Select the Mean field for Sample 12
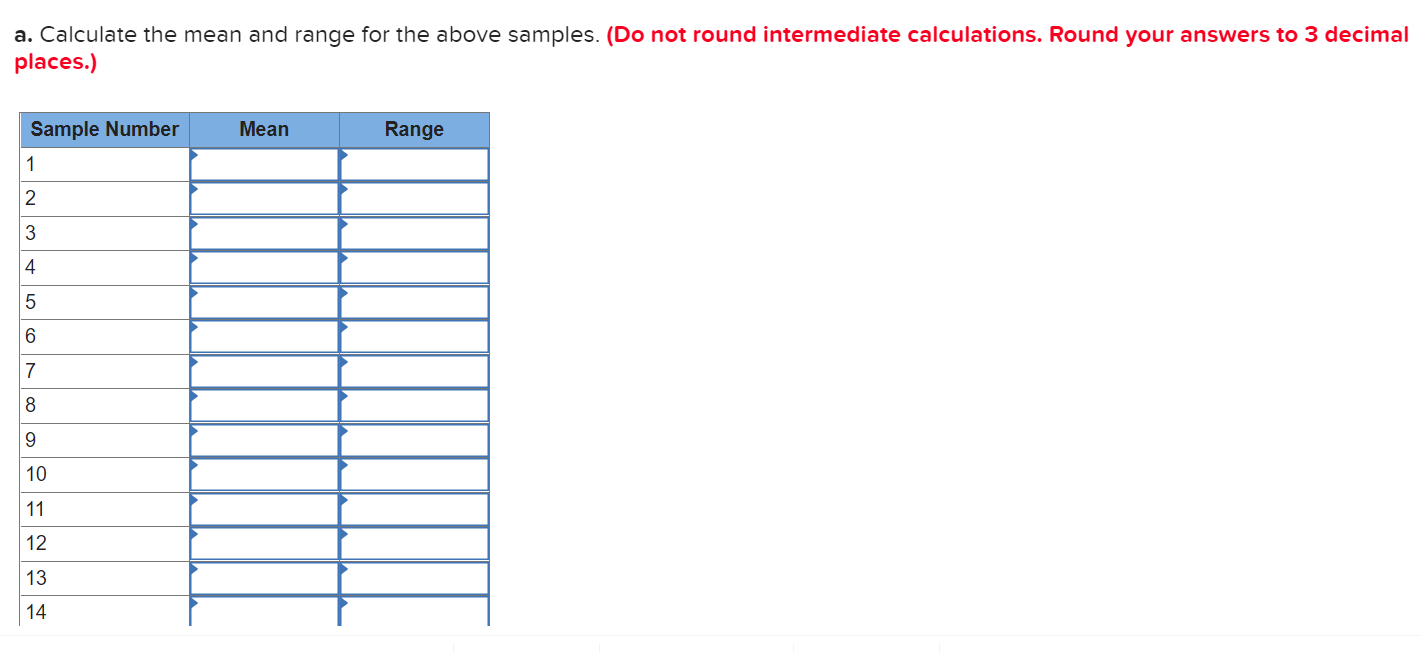1421x652 pixels. 264,543
